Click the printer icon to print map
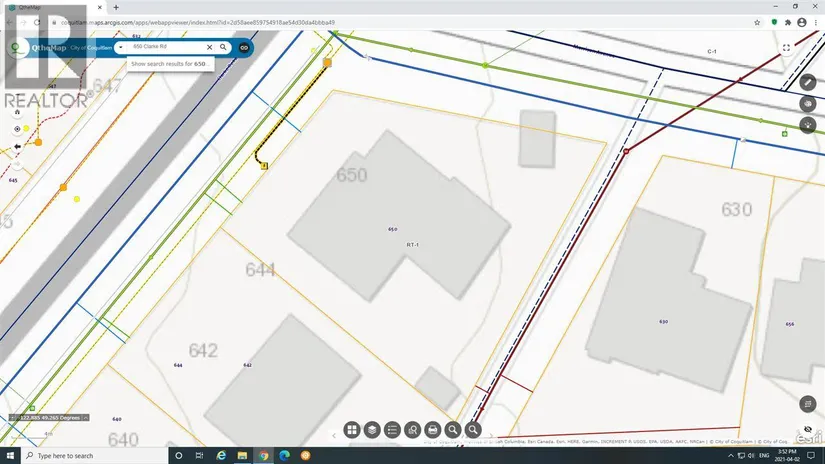This screenshot has width=825, height=464. (432, 430)
